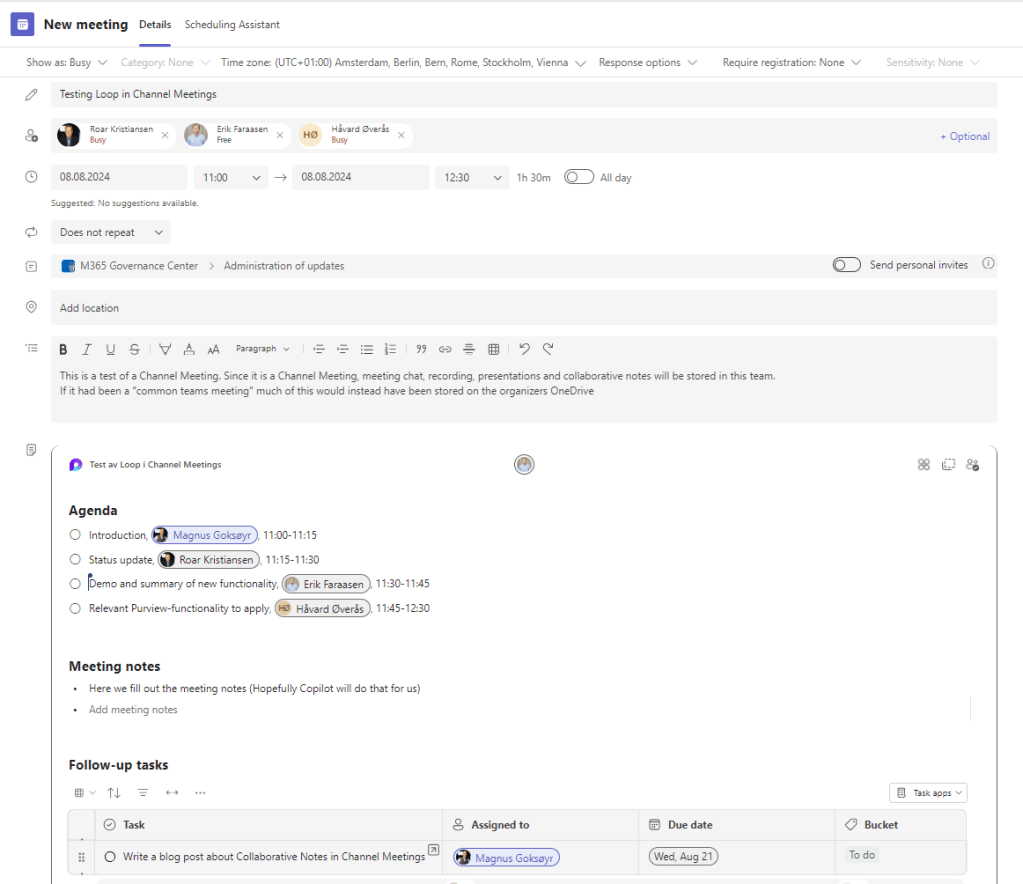Remove Erik Faraasen from attendees
The image size is (1023, 884).
[280, 135]
